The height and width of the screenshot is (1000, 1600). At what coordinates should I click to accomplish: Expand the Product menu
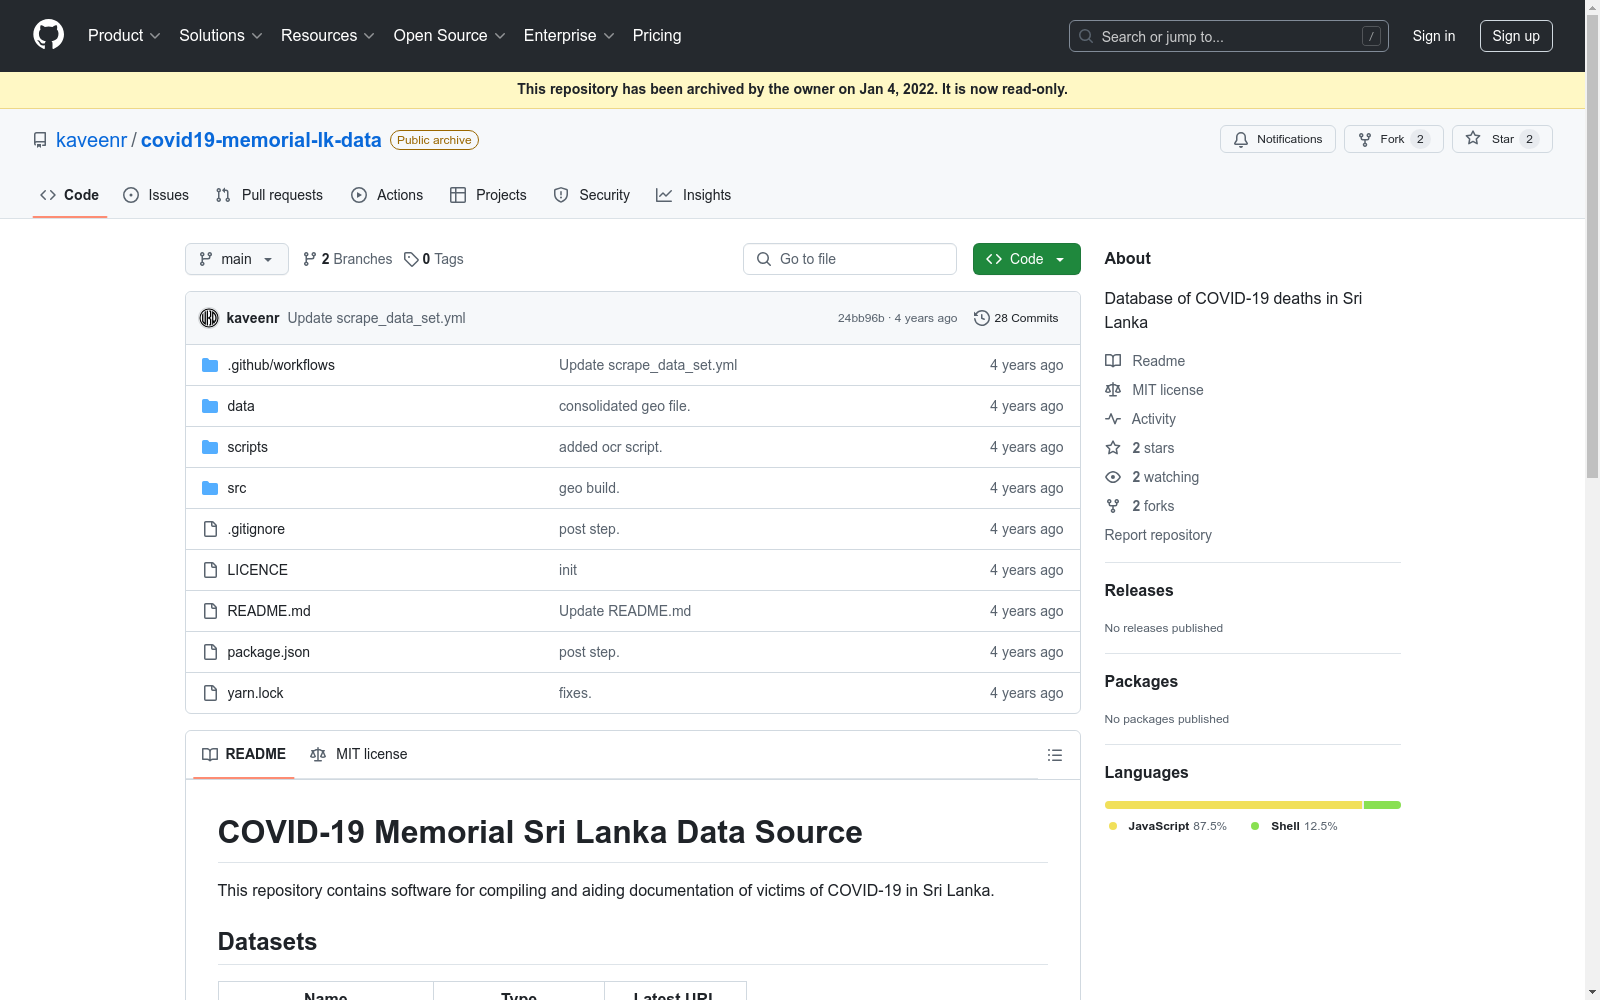(x=124, y=36)
